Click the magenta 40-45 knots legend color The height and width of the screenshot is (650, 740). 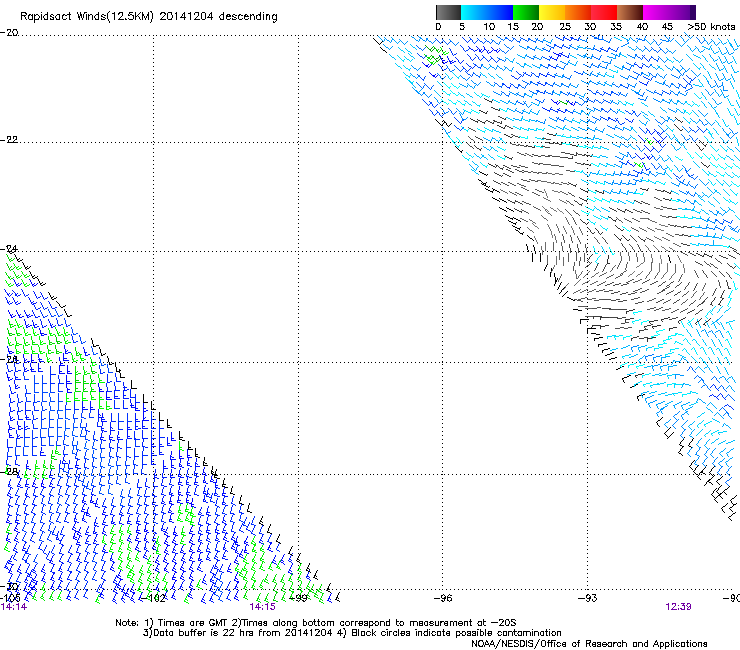coord(656,12)
